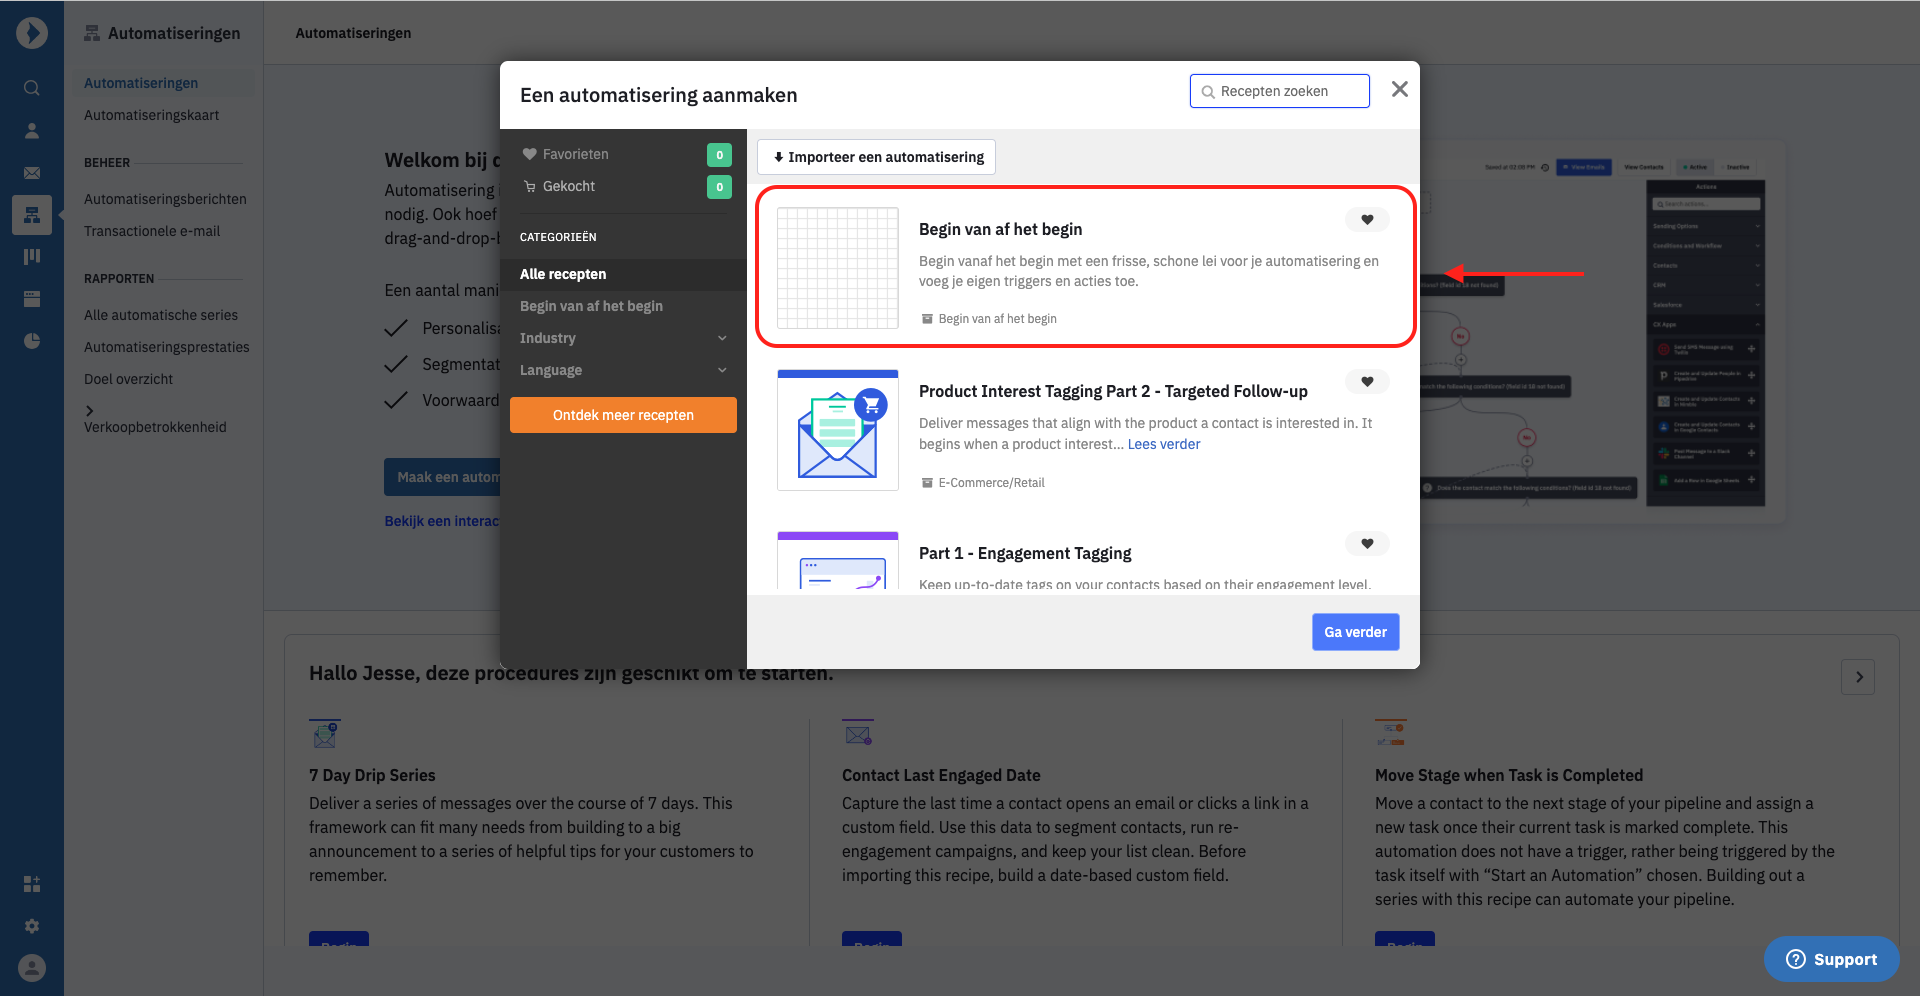Click Importeer een automatisering button
Image resolution: width=1920 pixels, height=996 pixels.
pyautogui.click(x=877, y=157)
